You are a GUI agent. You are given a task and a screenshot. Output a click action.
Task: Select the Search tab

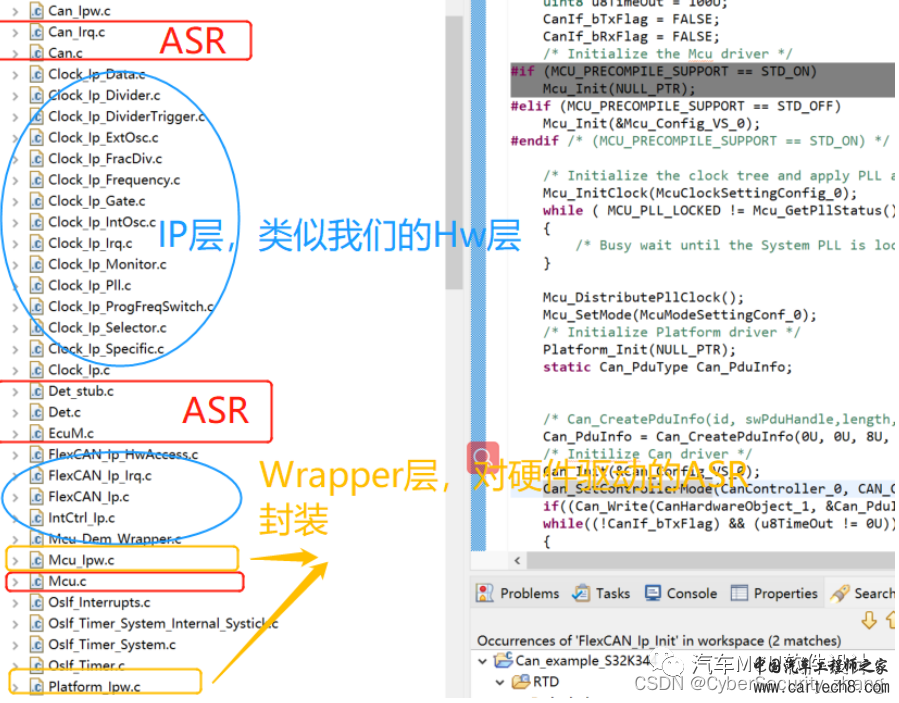click(862, 593)
